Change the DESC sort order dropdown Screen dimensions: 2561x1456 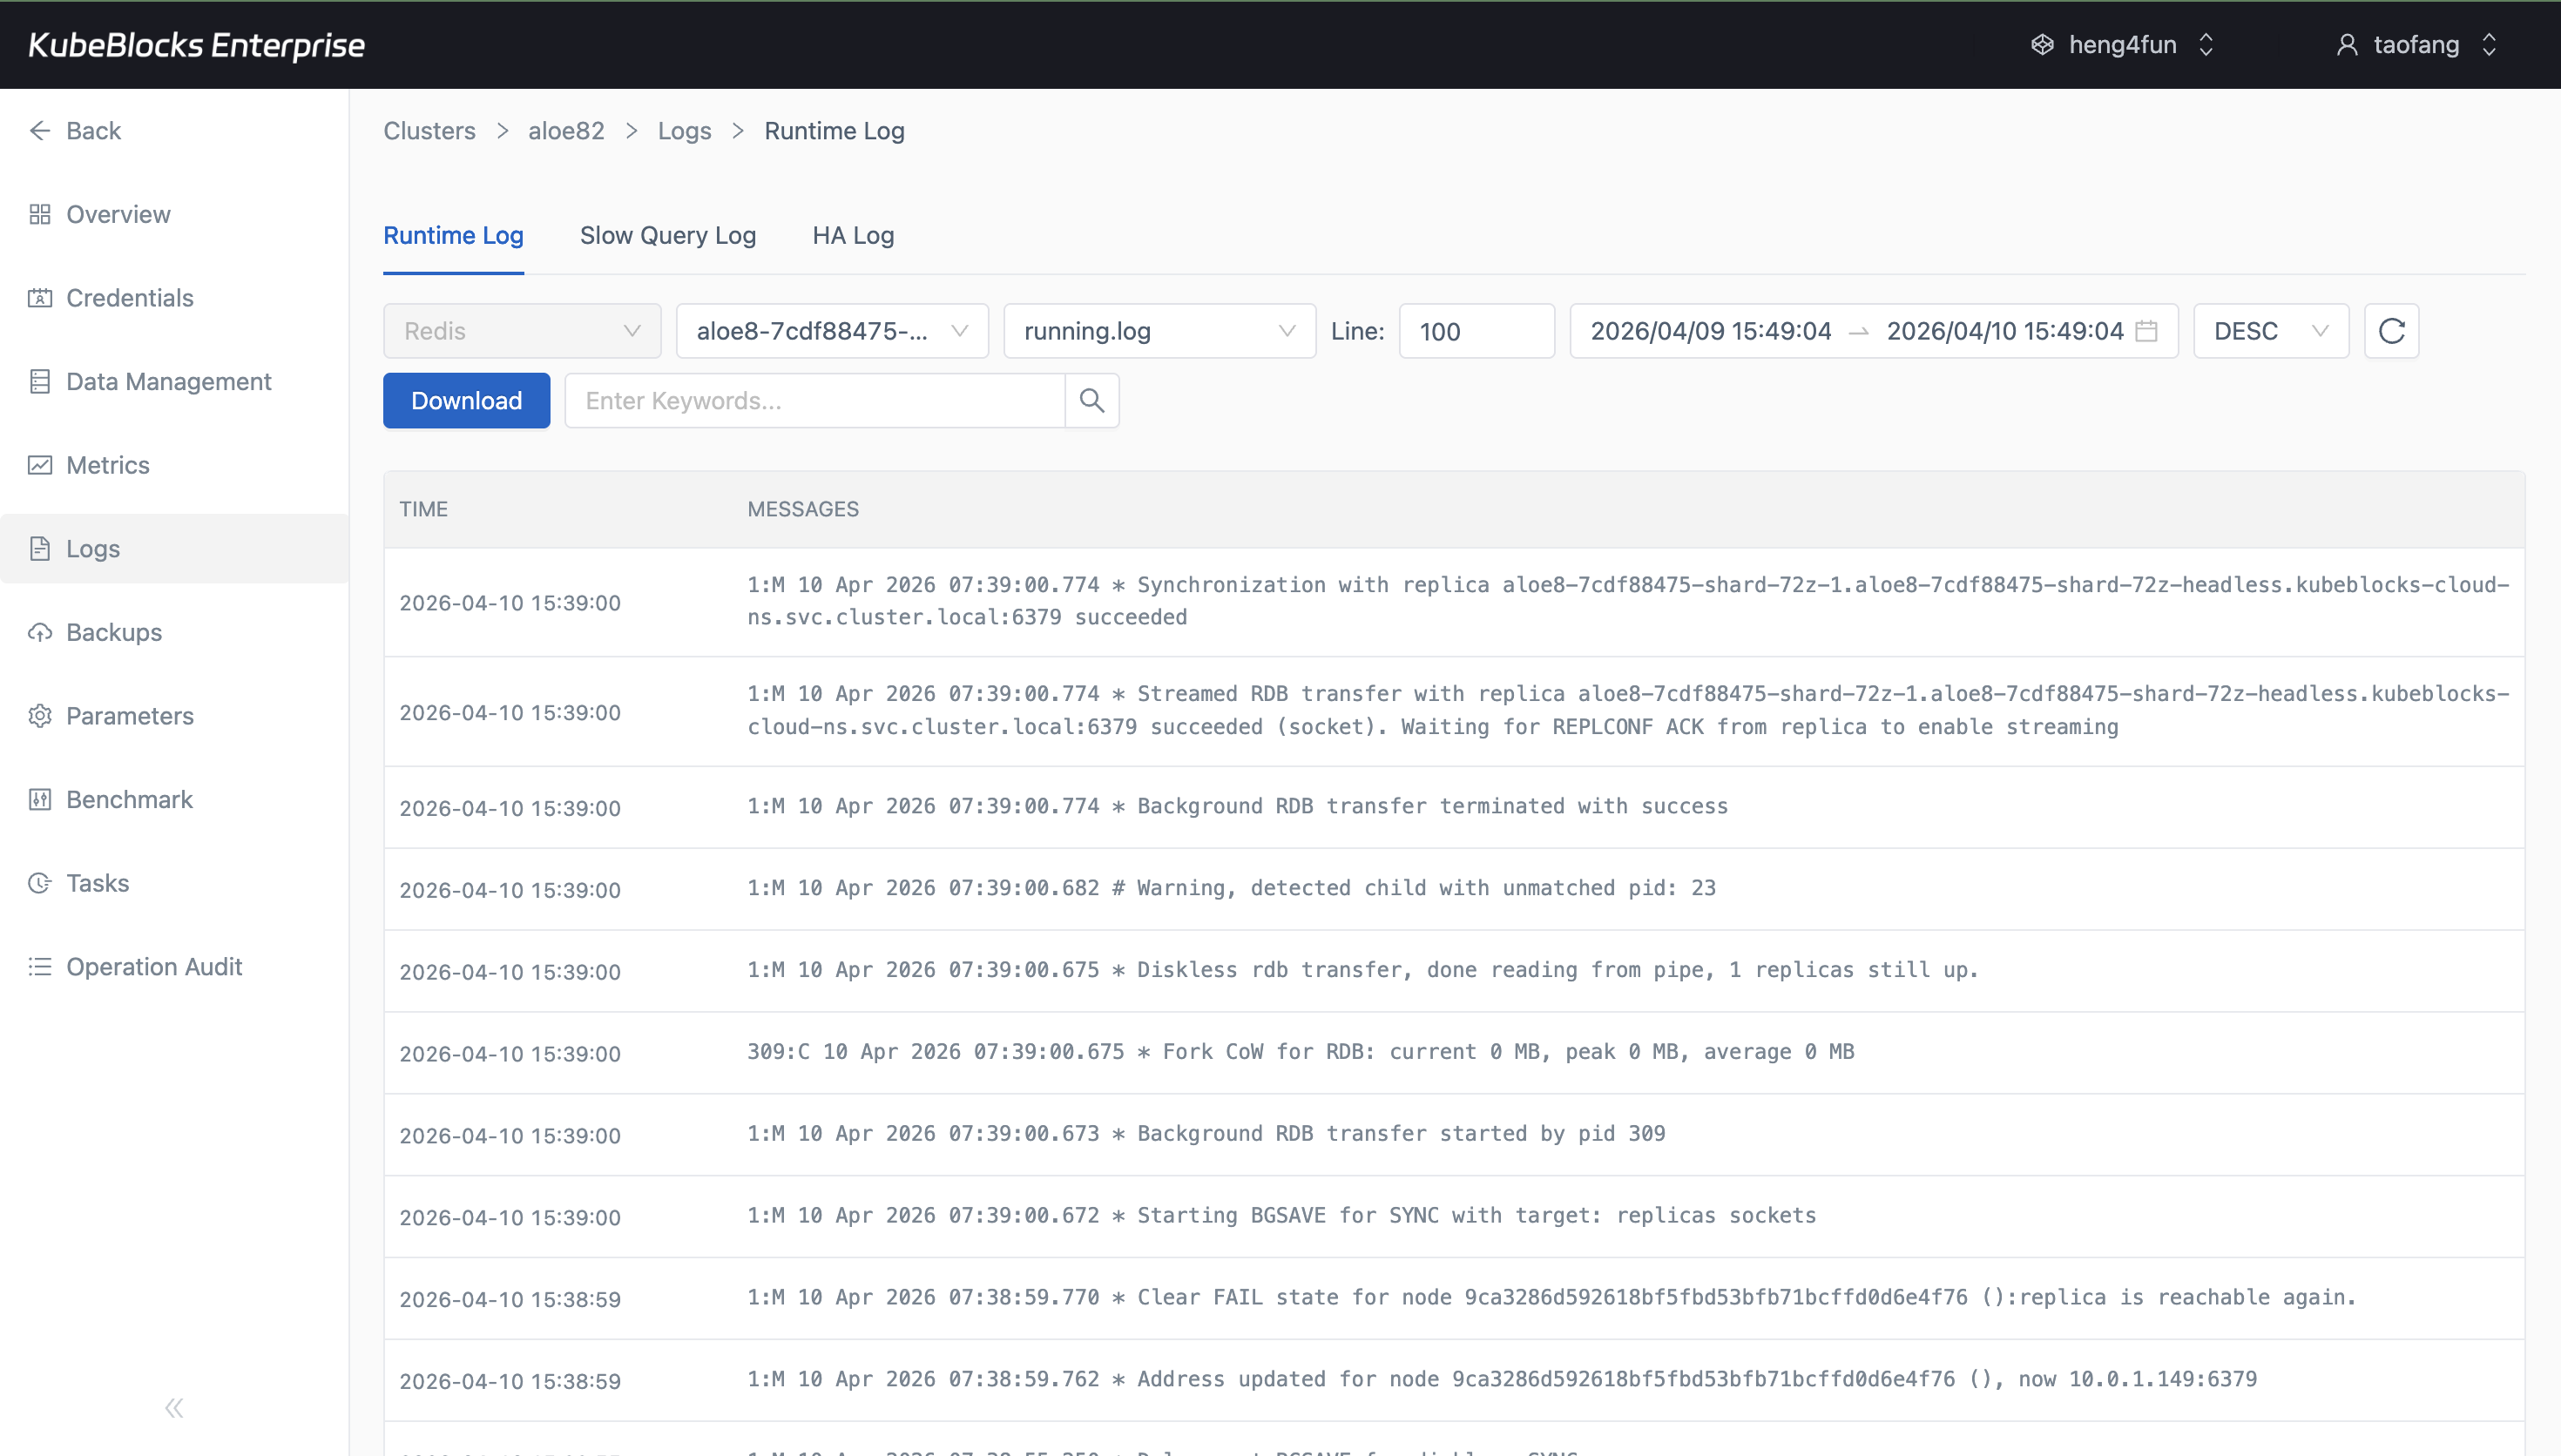[x=2270, y=330]
